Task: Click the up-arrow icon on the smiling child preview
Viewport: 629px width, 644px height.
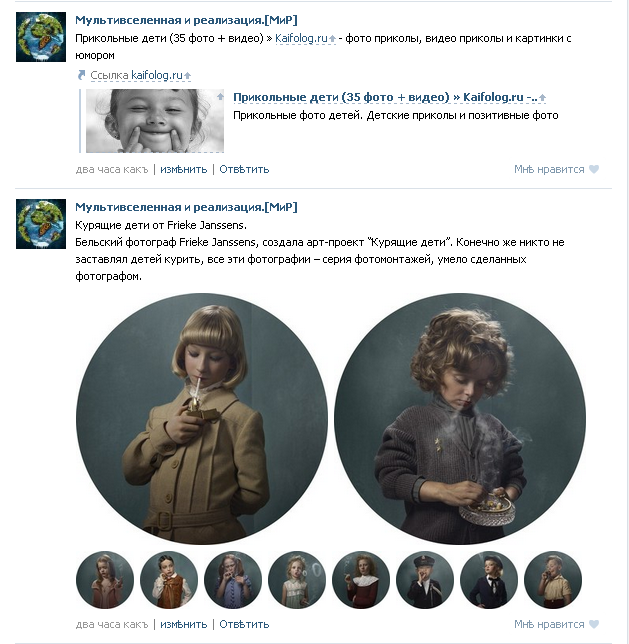Action: pyautogui.click(x=220, y=97)
